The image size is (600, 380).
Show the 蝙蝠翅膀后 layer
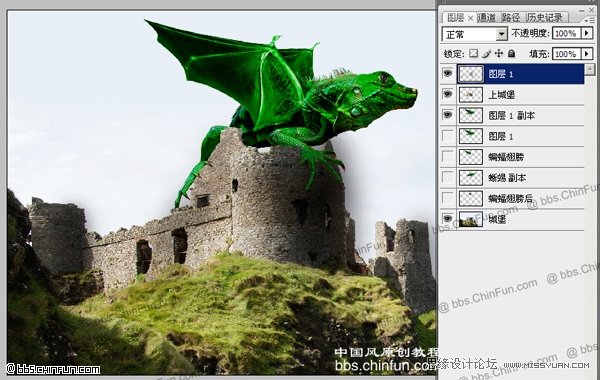click(447, 198)
